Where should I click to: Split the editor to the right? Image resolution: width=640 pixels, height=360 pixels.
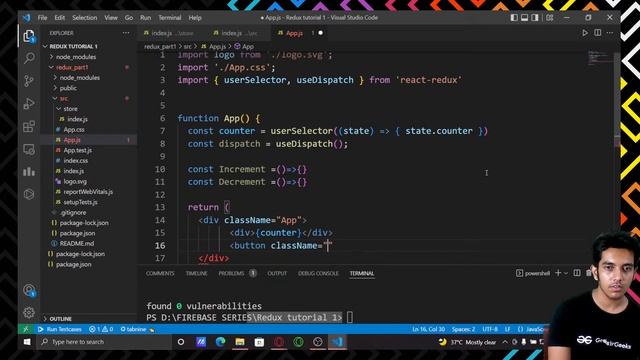598,33
